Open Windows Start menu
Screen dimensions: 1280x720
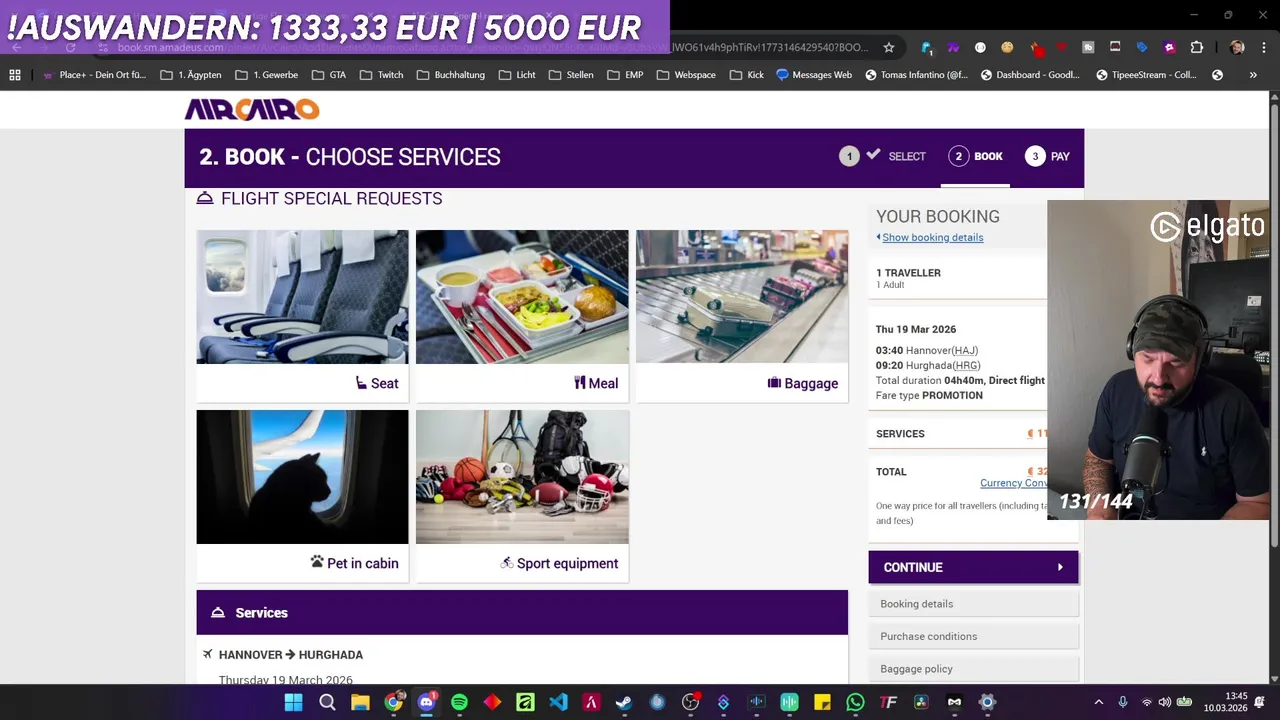pyautogui.click(x=294, y=702)
